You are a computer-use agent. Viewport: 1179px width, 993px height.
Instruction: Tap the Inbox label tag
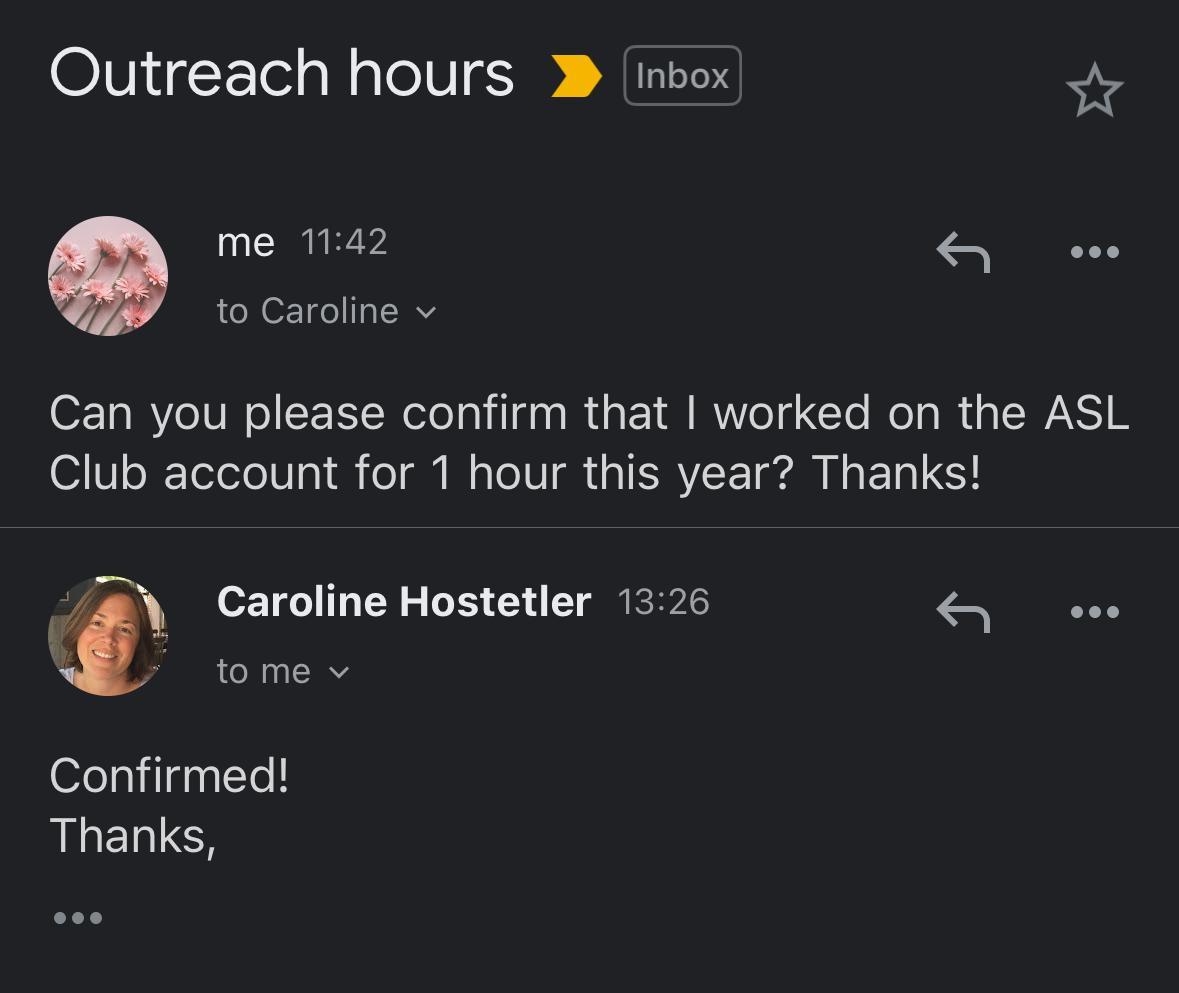point(682,76)
